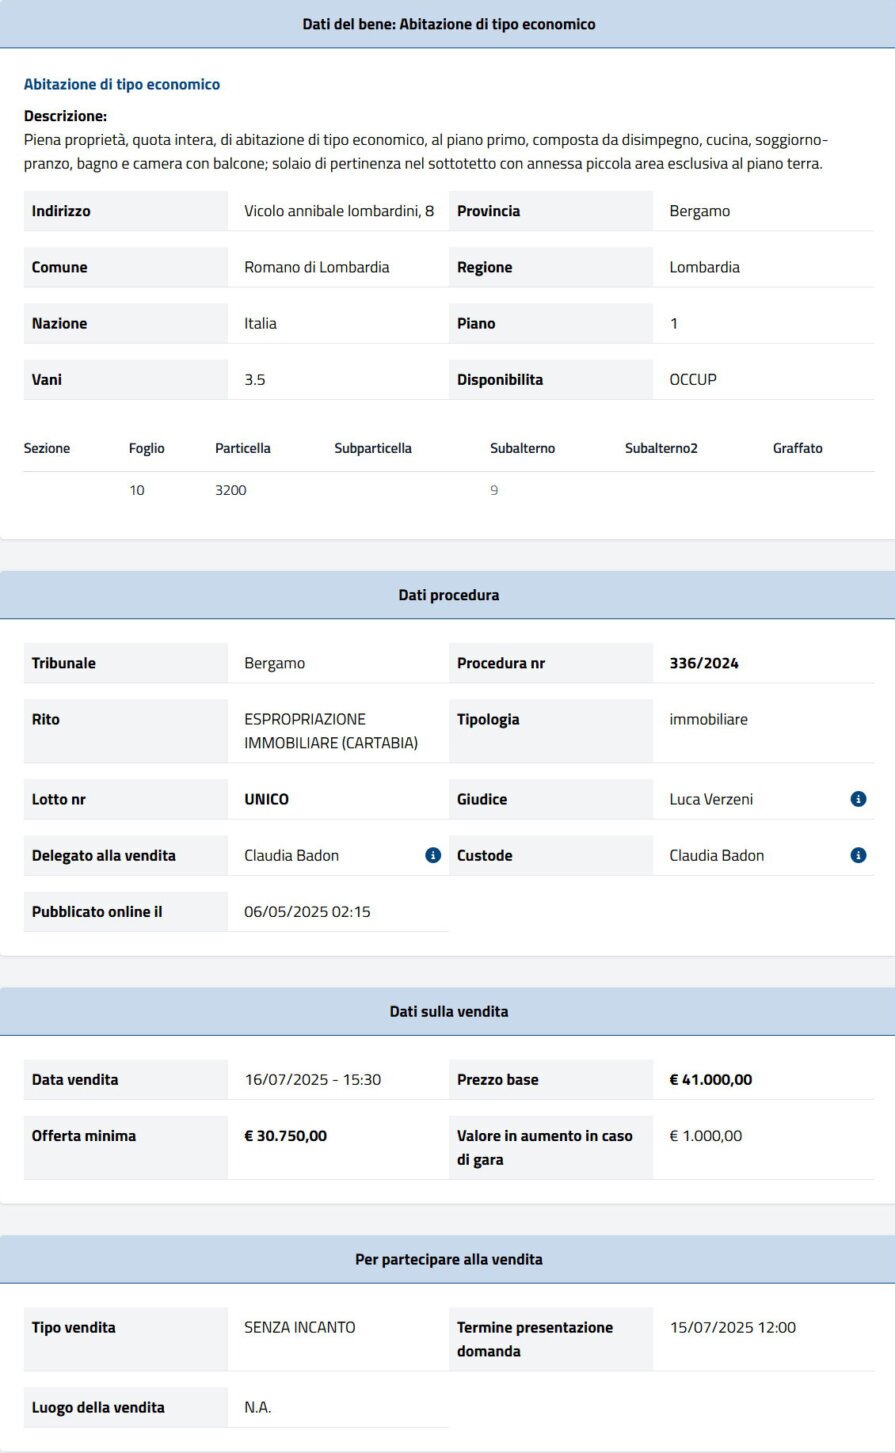
Task: Select Subalterno cell '9'
Action: (494, 490)
